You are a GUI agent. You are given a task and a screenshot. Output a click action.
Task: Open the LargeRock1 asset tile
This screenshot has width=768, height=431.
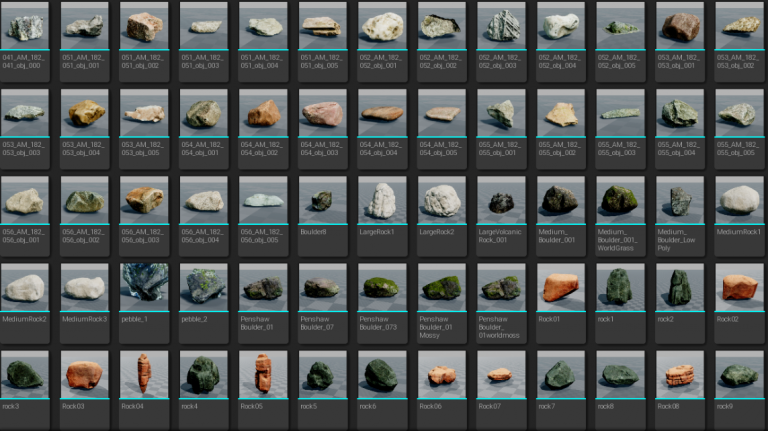tap(382, 216)
